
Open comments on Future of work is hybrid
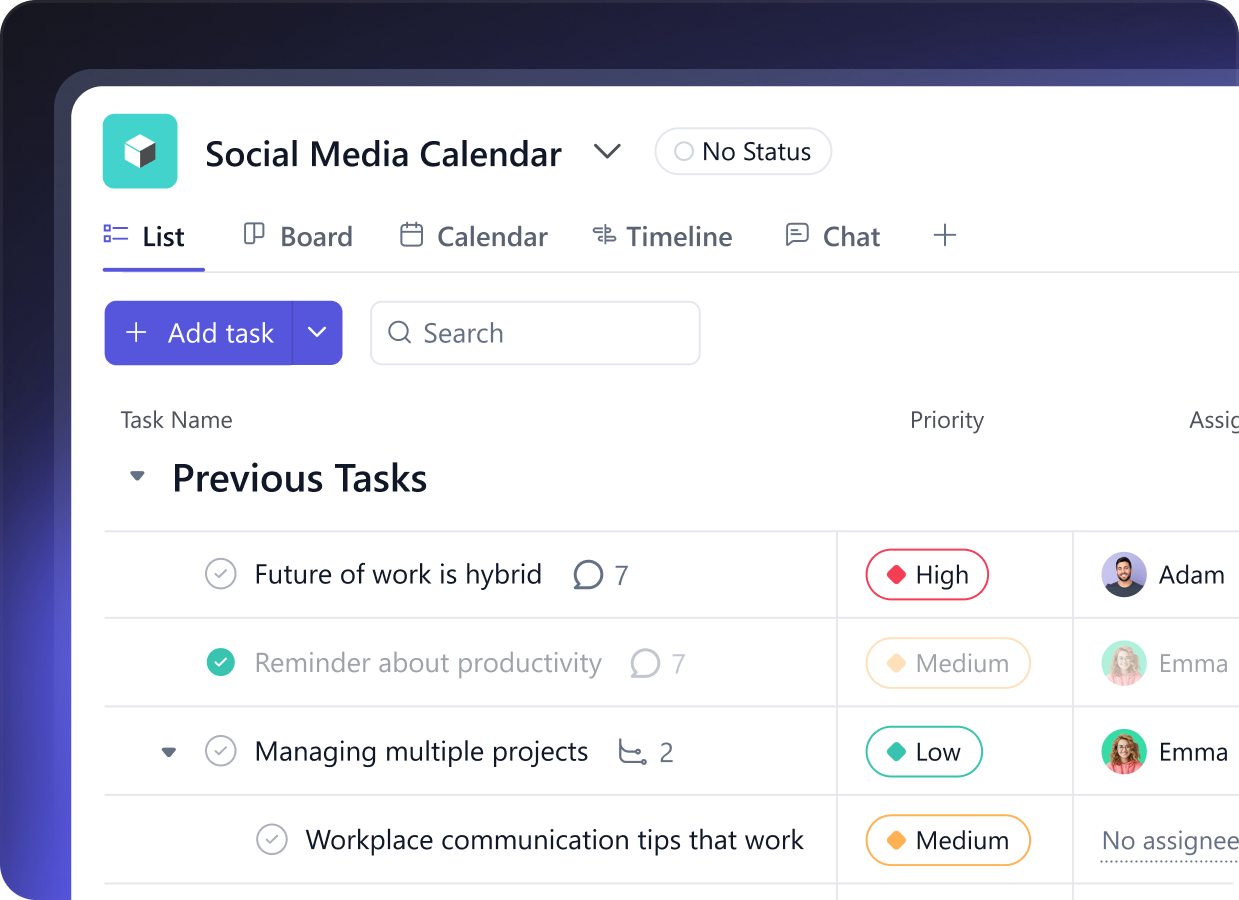588,575
